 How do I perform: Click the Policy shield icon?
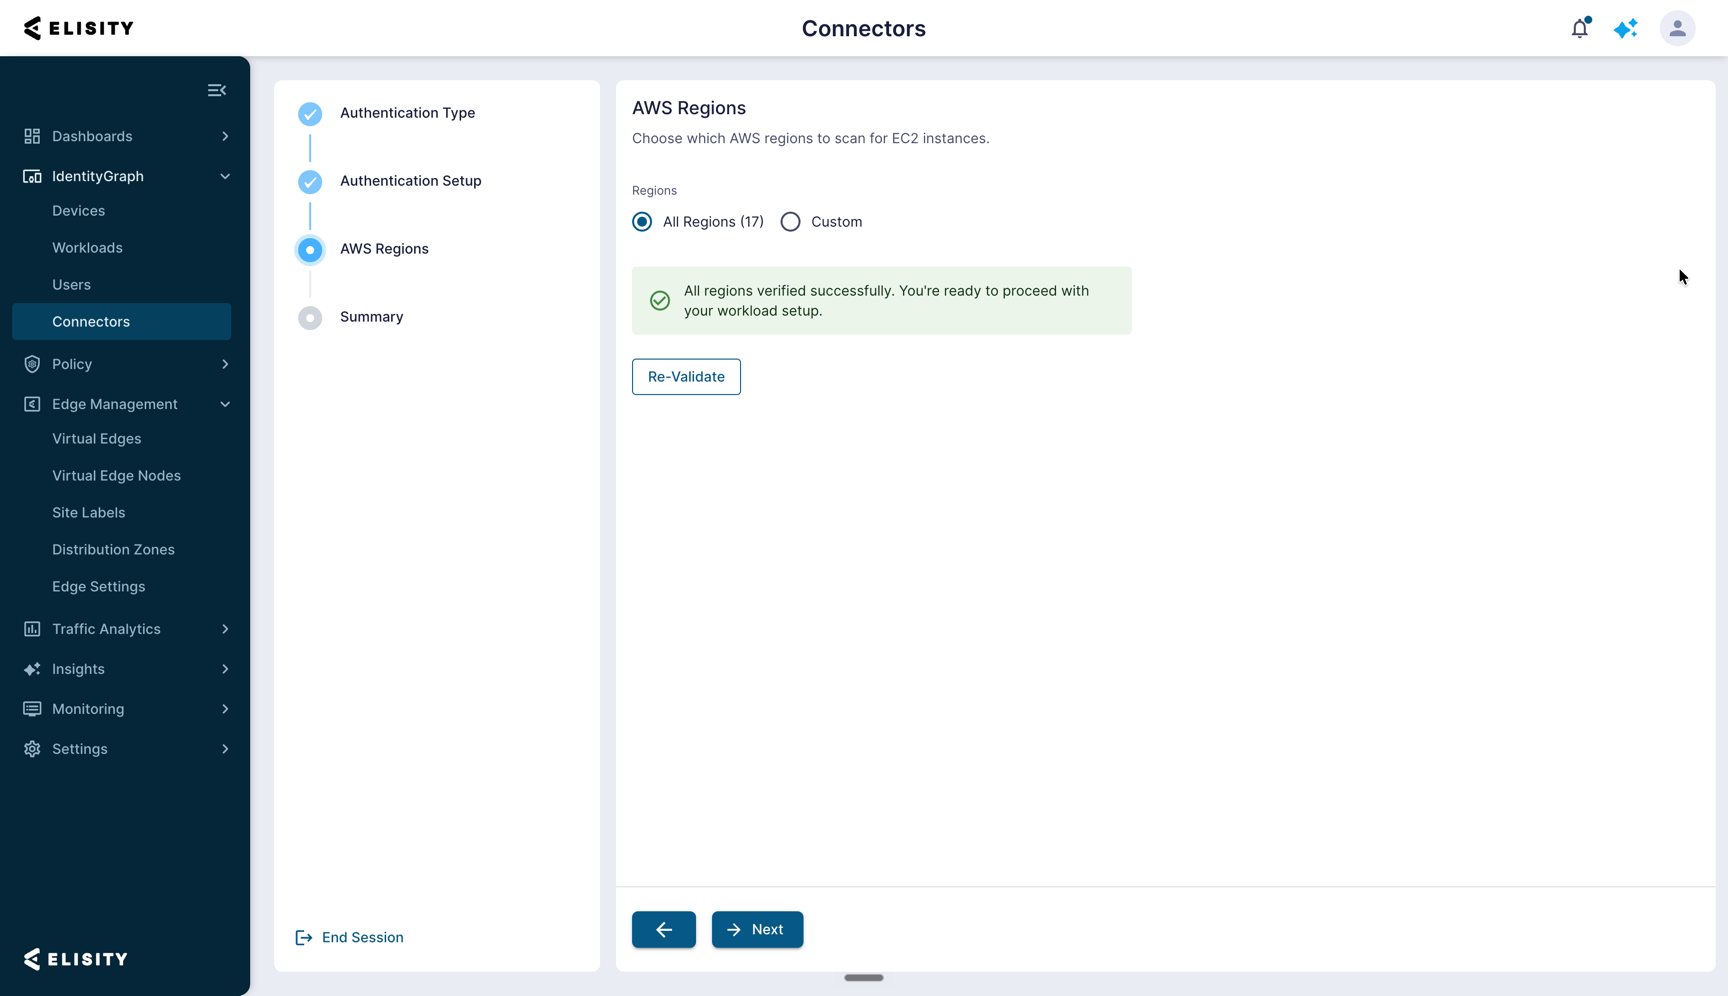(32, 364)
